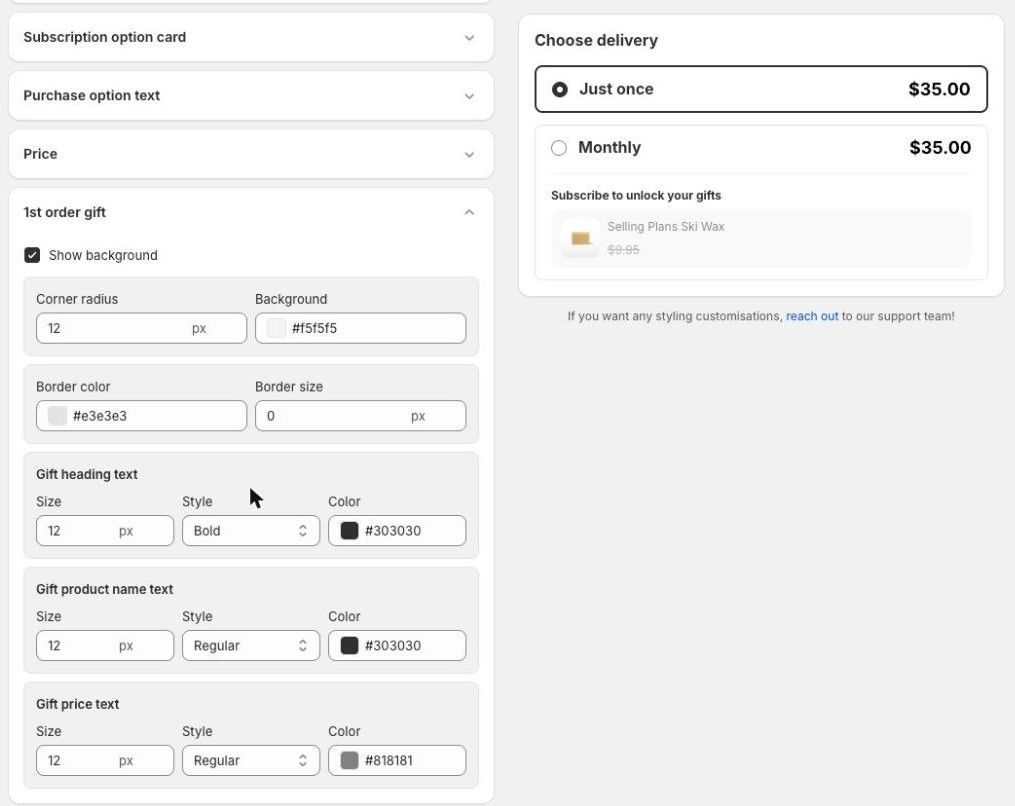Open Gift price text Style dropdown
The image size is (1015, 806).
[x=251, y=760]
